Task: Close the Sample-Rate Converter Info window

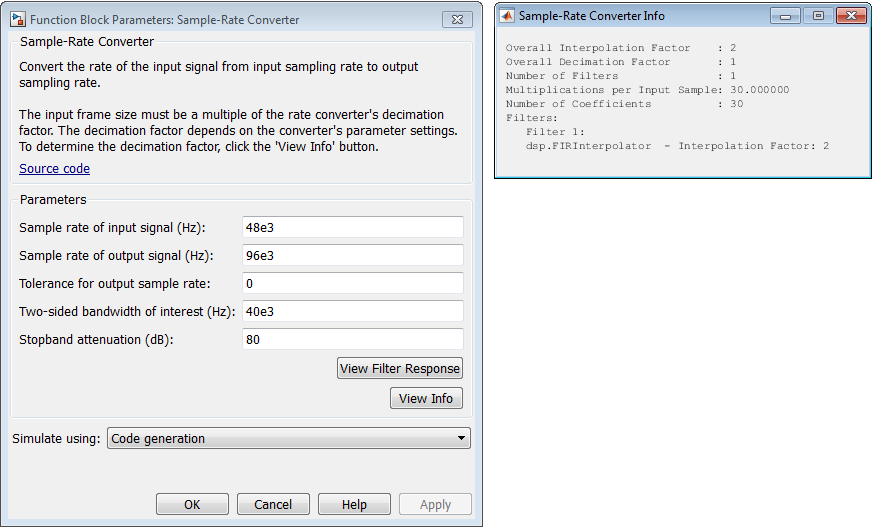Action: [851, 16]
